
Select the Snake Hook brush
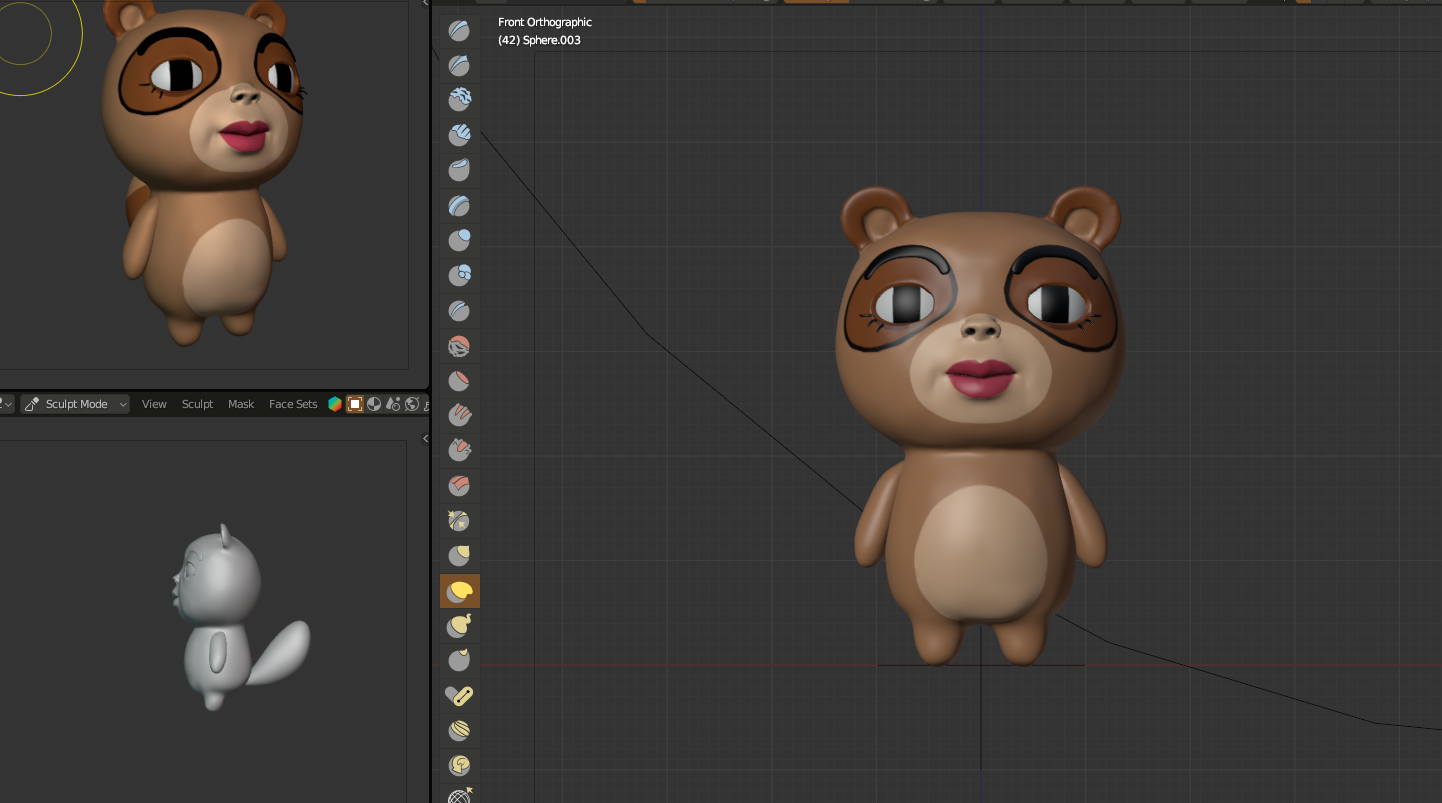click(x=459, y=626)
